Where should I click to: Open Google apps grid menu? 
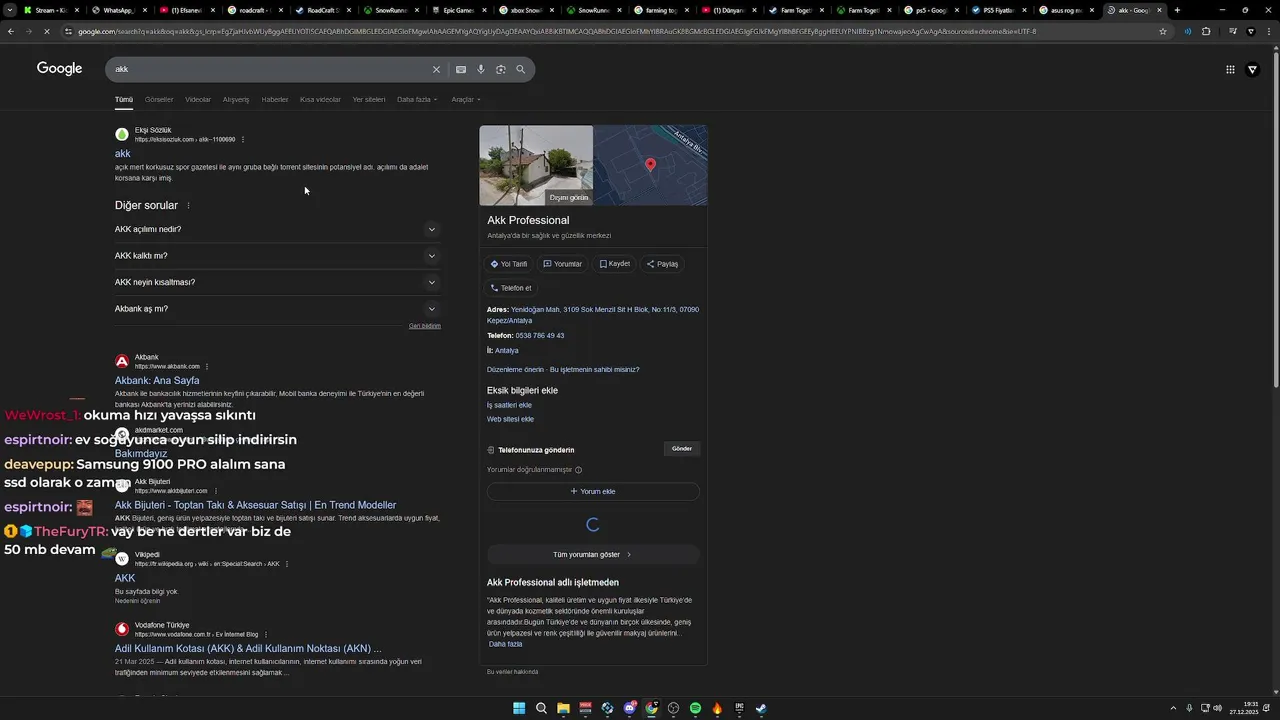[x=1230, y=69]
